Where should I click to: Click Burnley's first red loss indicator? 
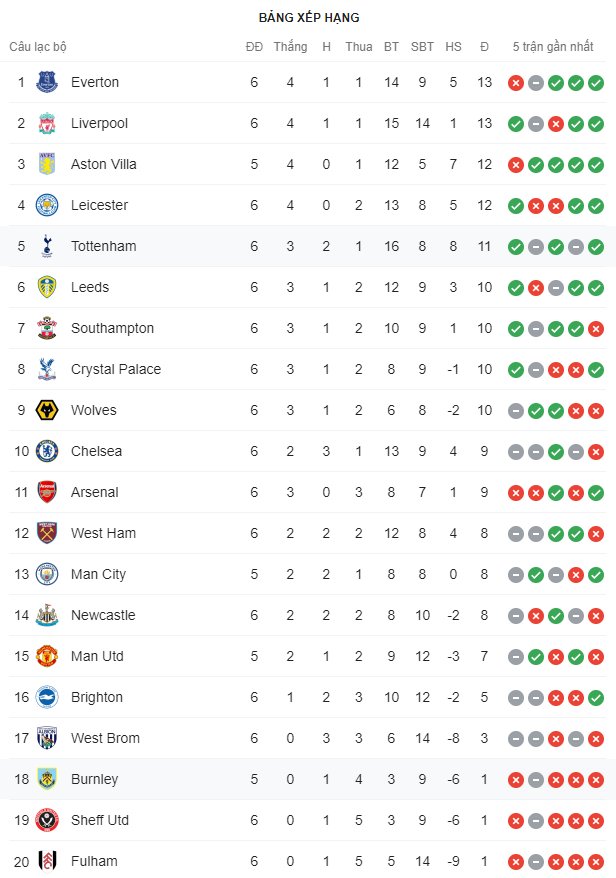516,780
